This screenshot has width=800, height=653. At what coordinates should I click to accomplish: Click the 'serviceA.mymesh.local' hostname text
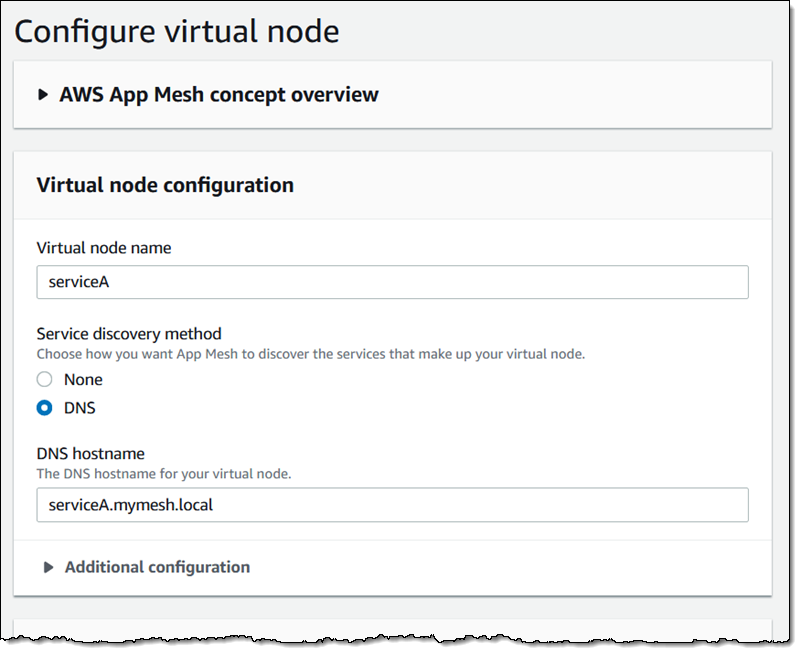[131, 505]
